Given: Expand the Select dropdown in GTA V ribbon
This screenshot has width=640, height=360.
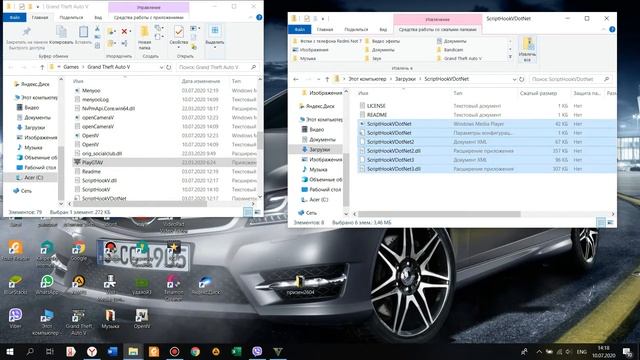Looking at the screenshot, I should tap(215, 47).
